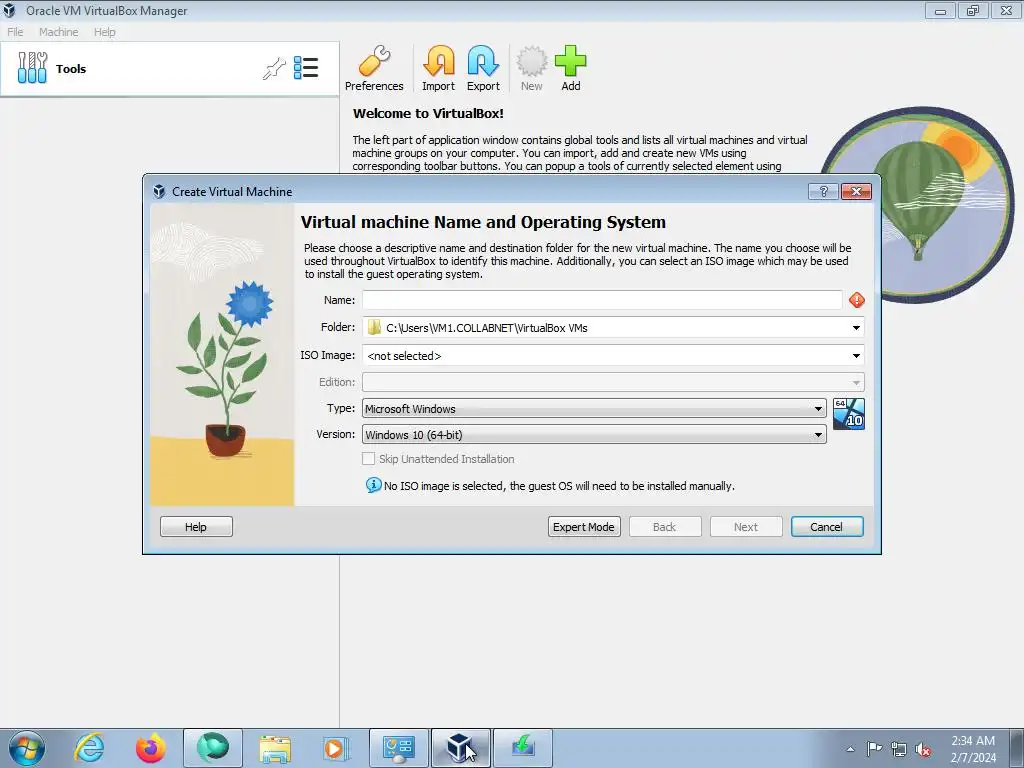This screenshot has width=1024, height=768.
Task: Open the installer icon on taskbar
Action: (x=522, y=748)
